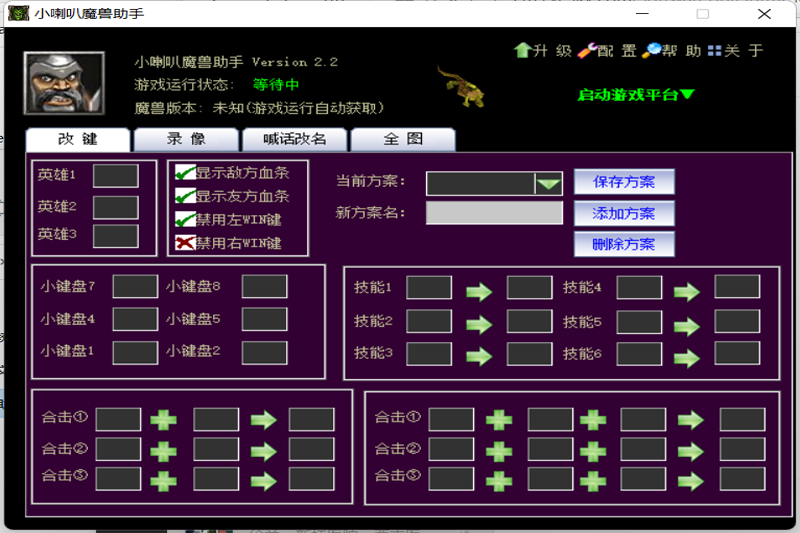This screenshot has height=533, width=800.
Task: Click the green arrow next to 技能1
Action: pos(479,292)
